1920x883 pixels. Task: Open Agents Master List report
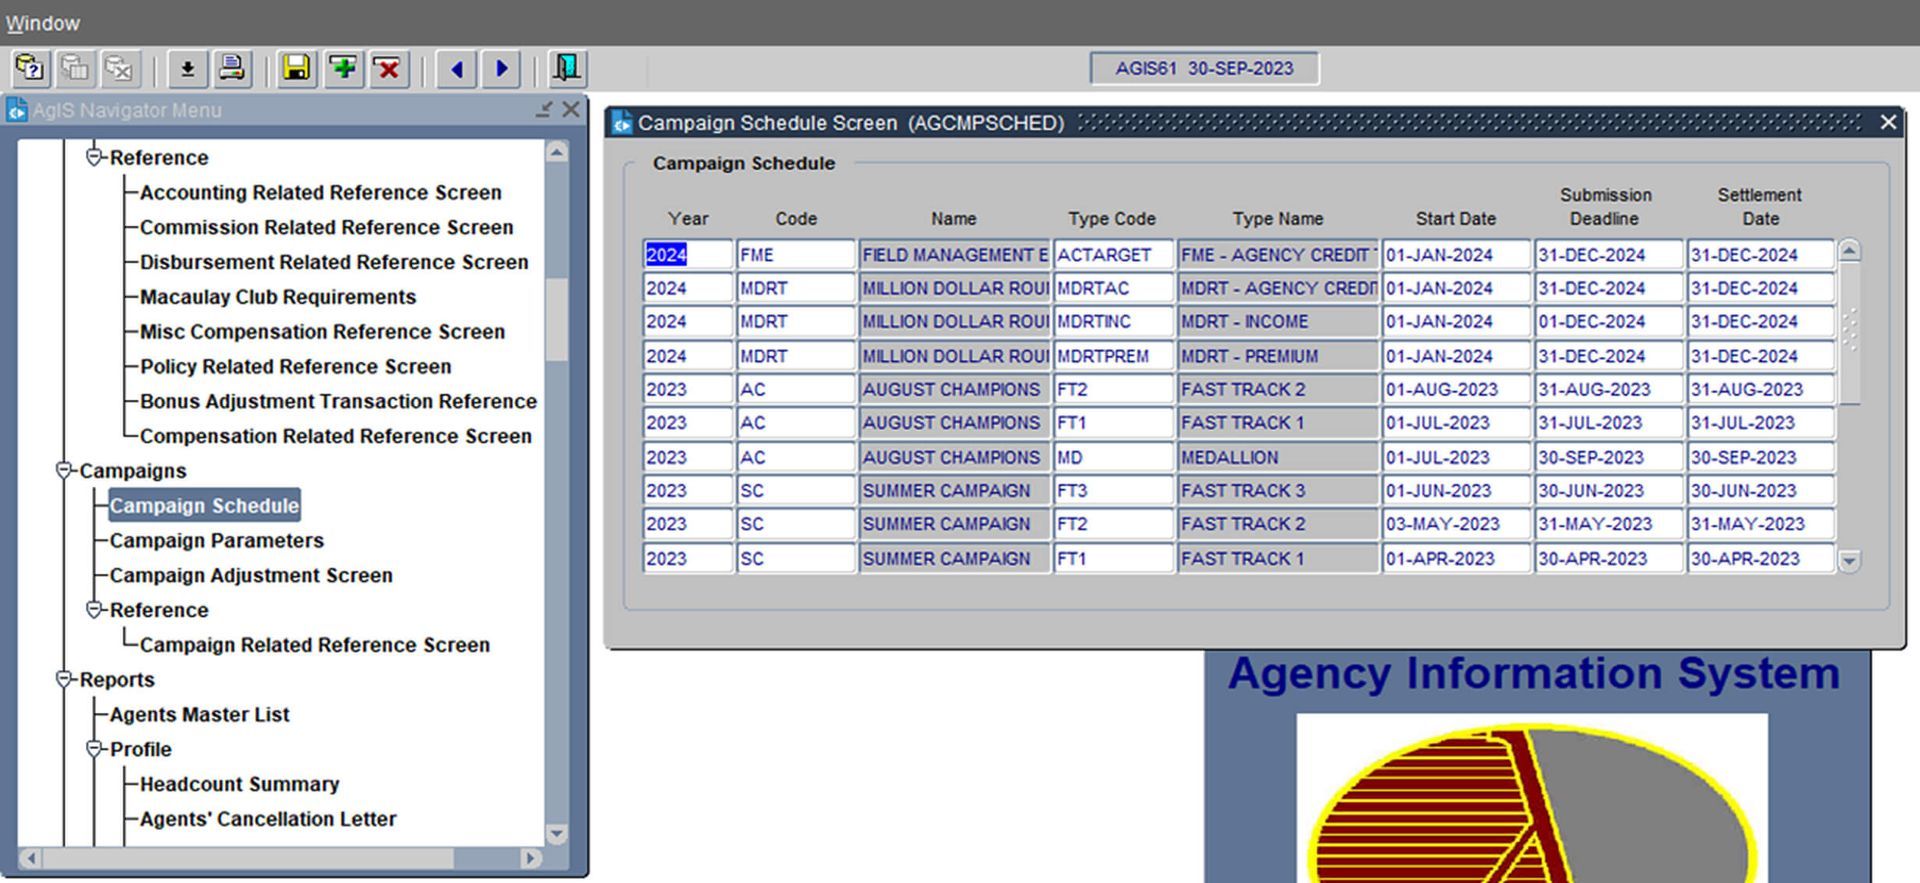[x=199, y=714]
